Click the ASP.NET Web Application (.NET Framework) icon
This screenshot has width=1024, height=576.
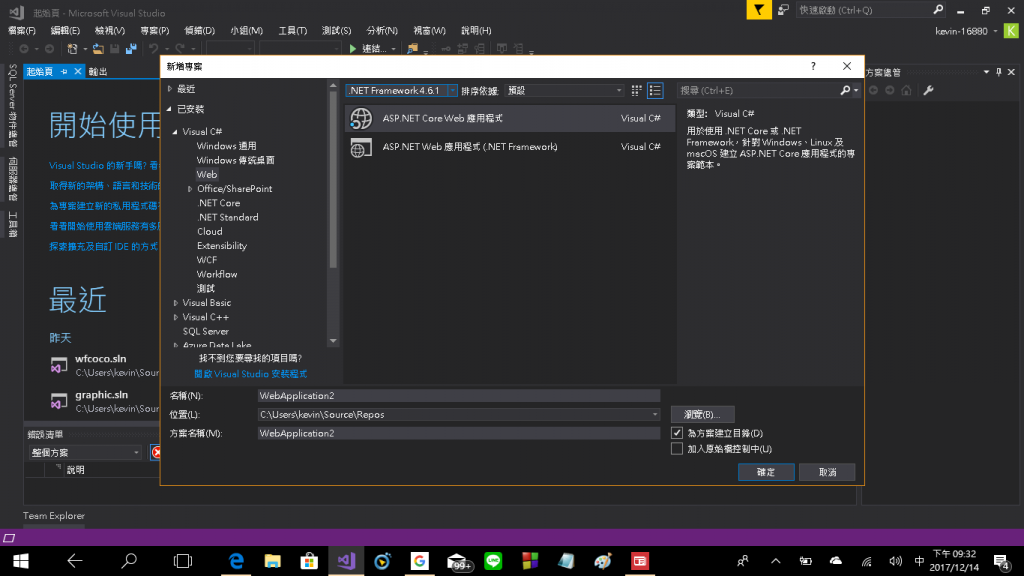pyautogui.click(x=360, y=148)
